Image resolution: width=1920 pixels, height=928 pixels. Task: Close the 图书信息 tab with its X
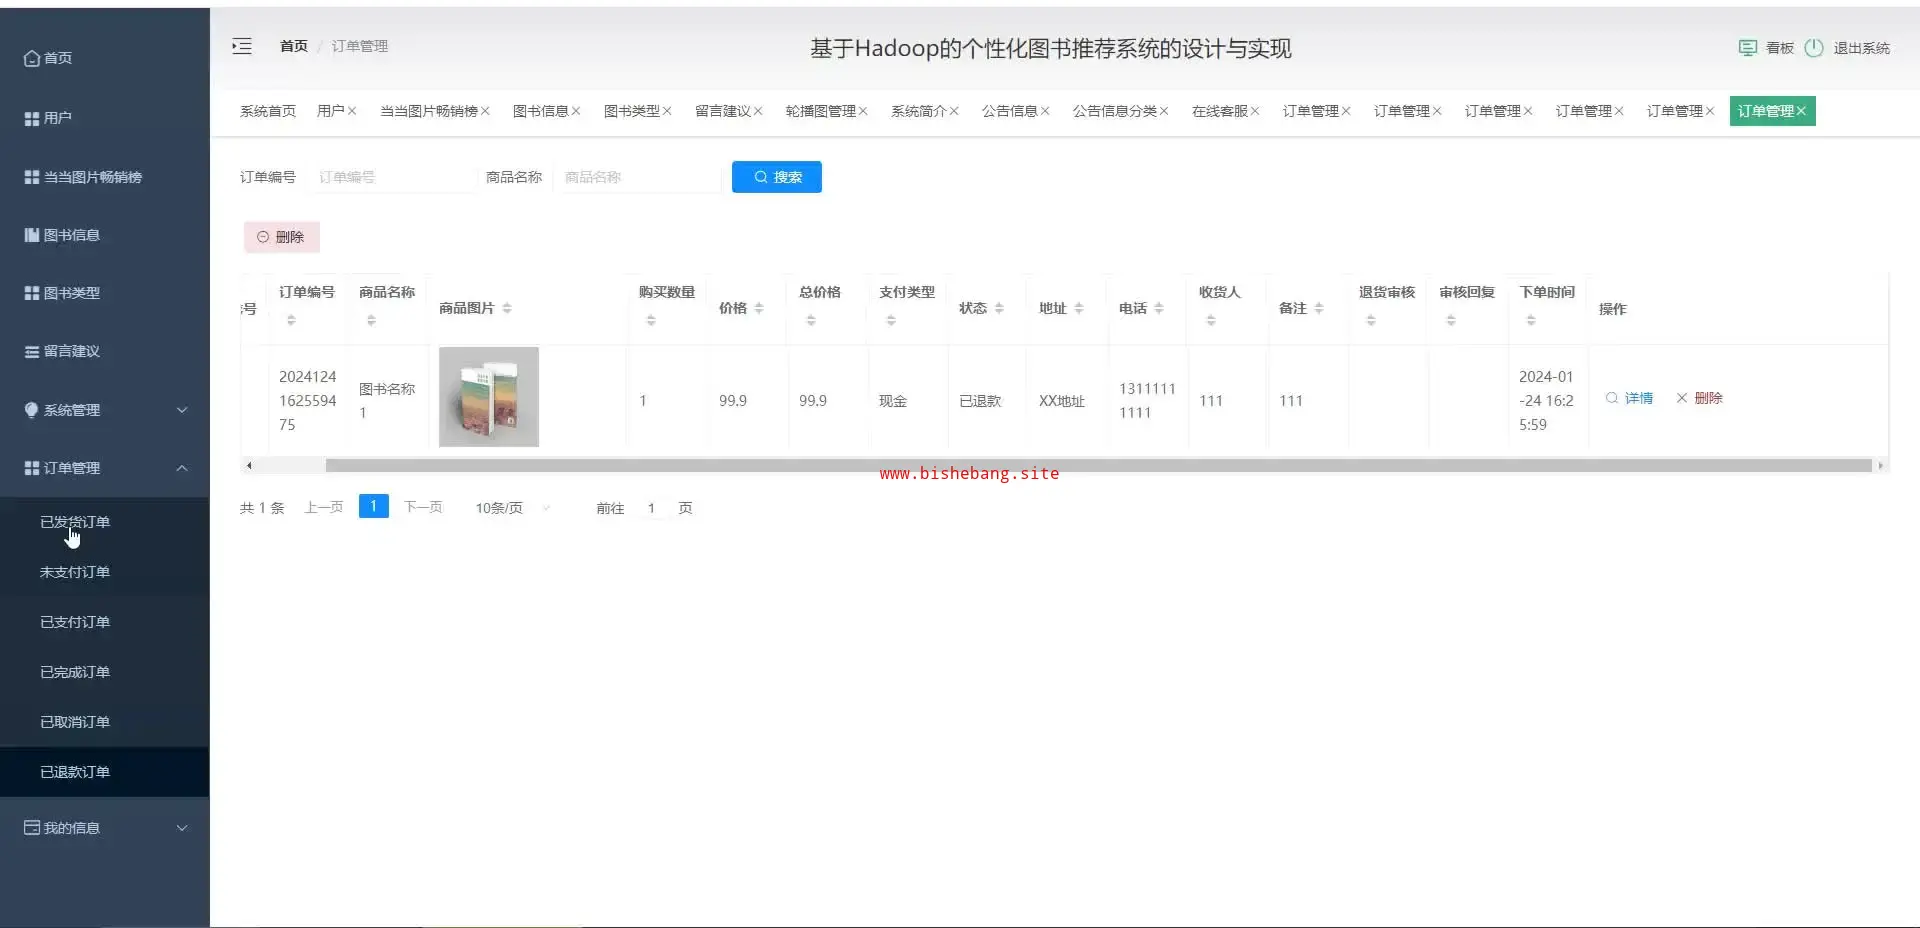[576, 111]
